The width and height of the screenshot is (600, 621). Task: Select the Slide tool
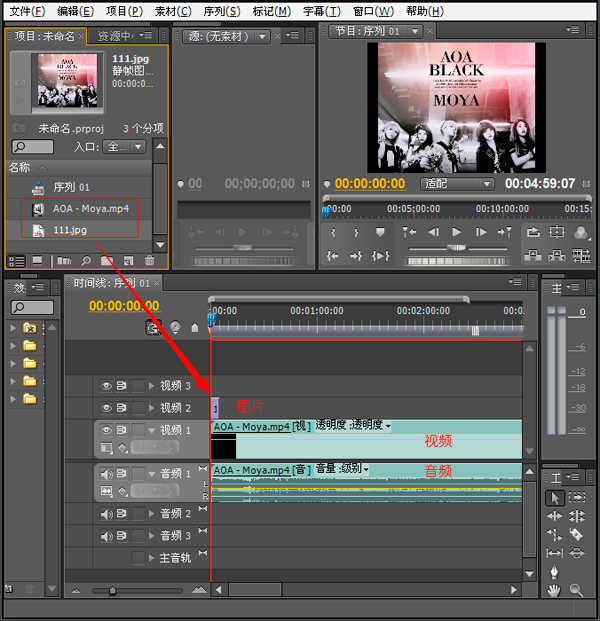[x=577, y=553]
